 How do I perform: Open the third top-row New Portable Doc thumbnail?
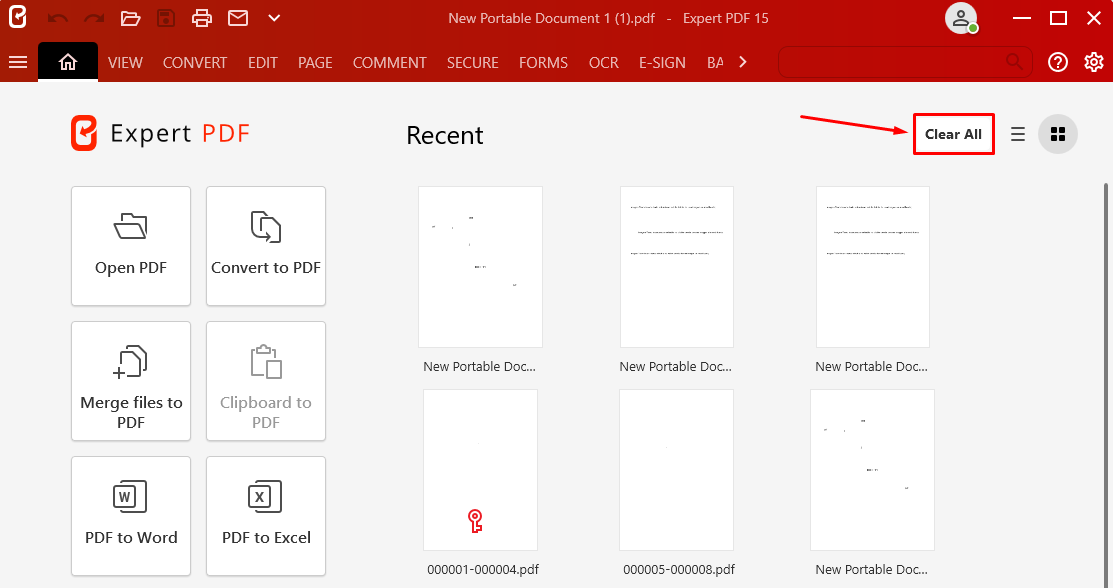click(x=872, y=267)
